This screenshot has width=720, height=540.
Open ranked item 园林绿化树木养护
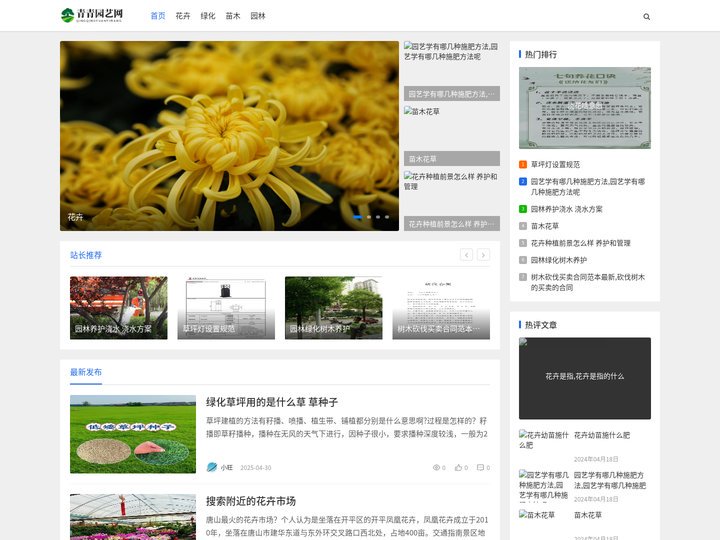tap(559, 260)
